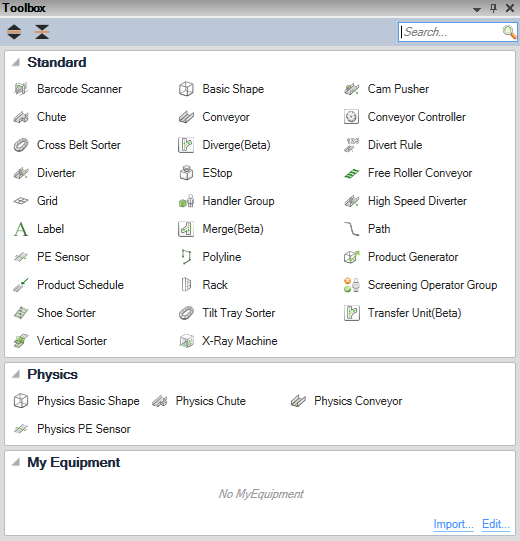Select the Barcode Scanner icon

click(21, 89)
